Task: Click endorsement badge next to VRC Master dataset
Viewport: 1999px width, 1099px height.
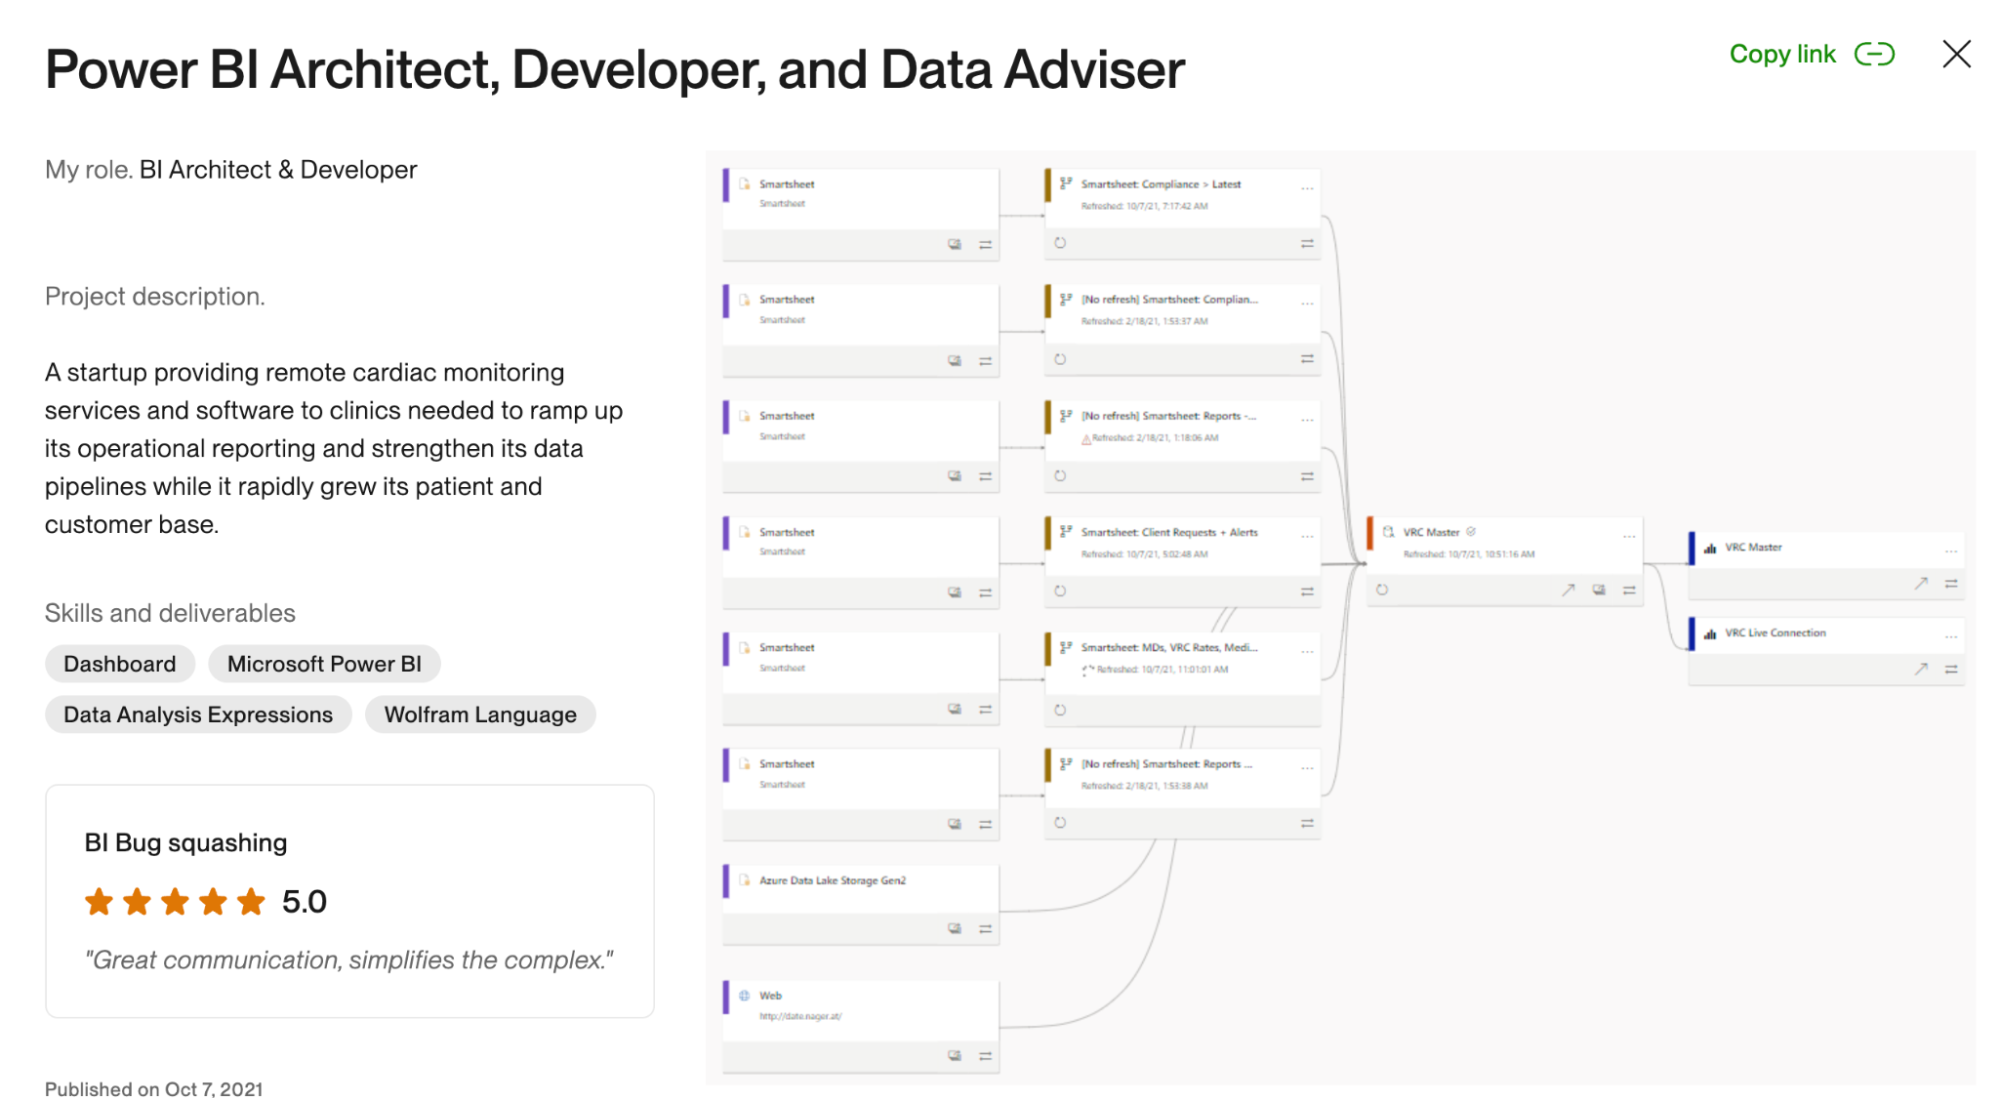Action: click(x=1471, y=532)
